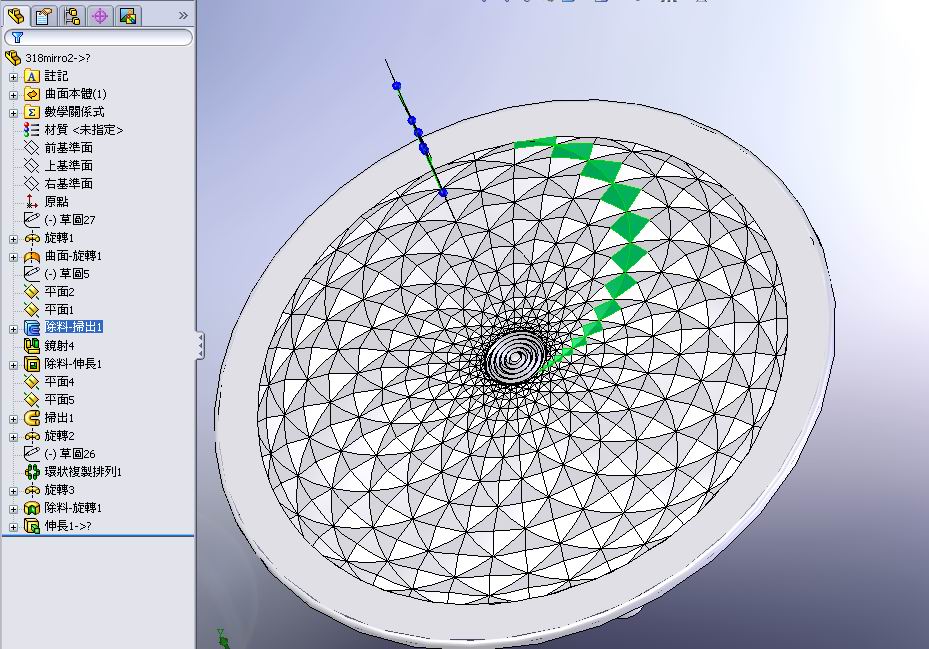Click the 環狀複製排列1 circular pattern icon
Image resolution: width=929 pixels, height=649 pixels.
click(31, 471)
